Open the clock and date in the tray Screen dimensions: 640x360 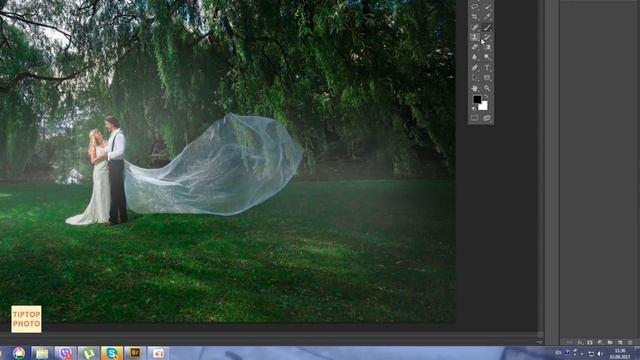tap(620, 354)
